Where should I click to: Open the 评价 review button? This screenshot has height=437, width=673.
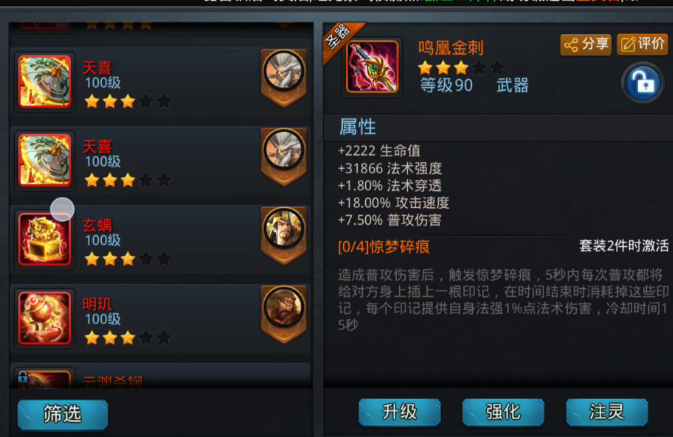coord(643,44)
